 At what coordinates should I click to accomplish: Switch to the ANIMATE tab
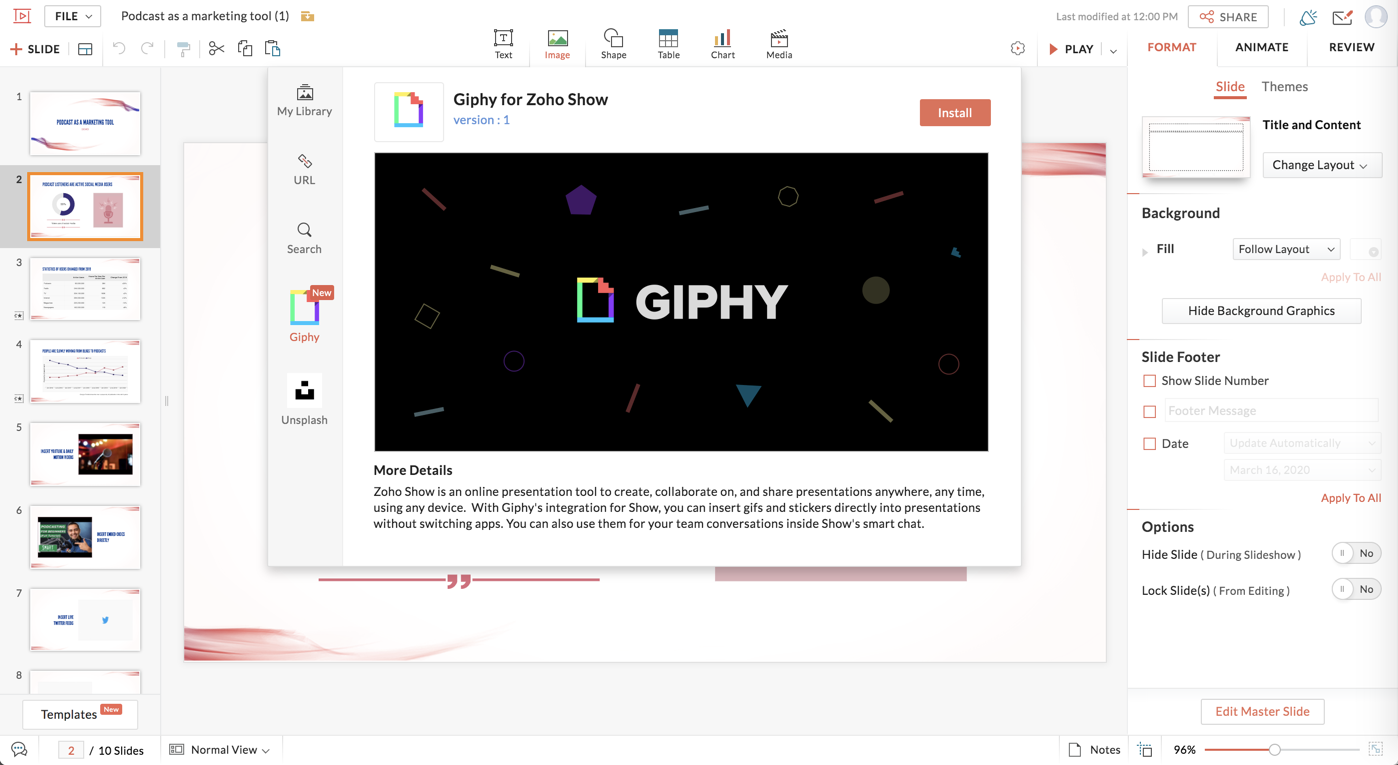[x=1262, y=47]
